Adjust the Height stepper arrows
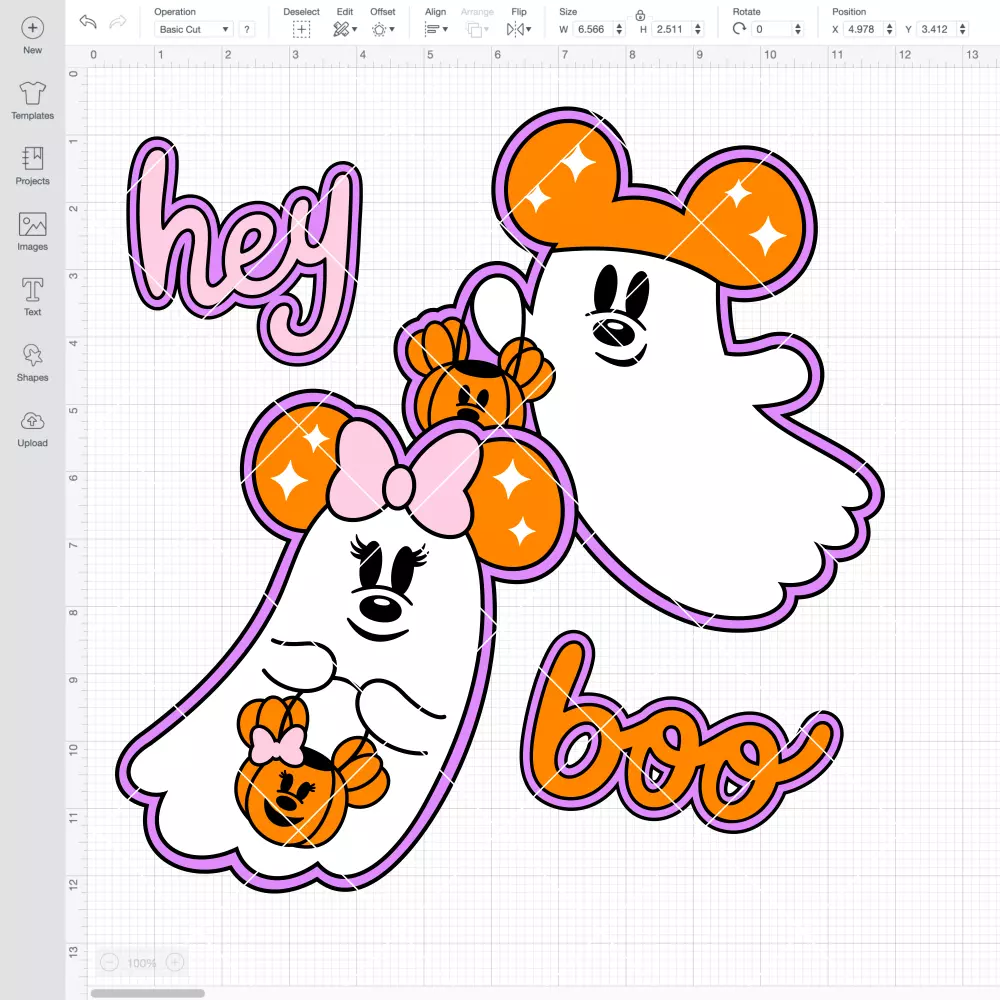The height and width of the screenshot is (1000, 1000). (x=698, y=29)
